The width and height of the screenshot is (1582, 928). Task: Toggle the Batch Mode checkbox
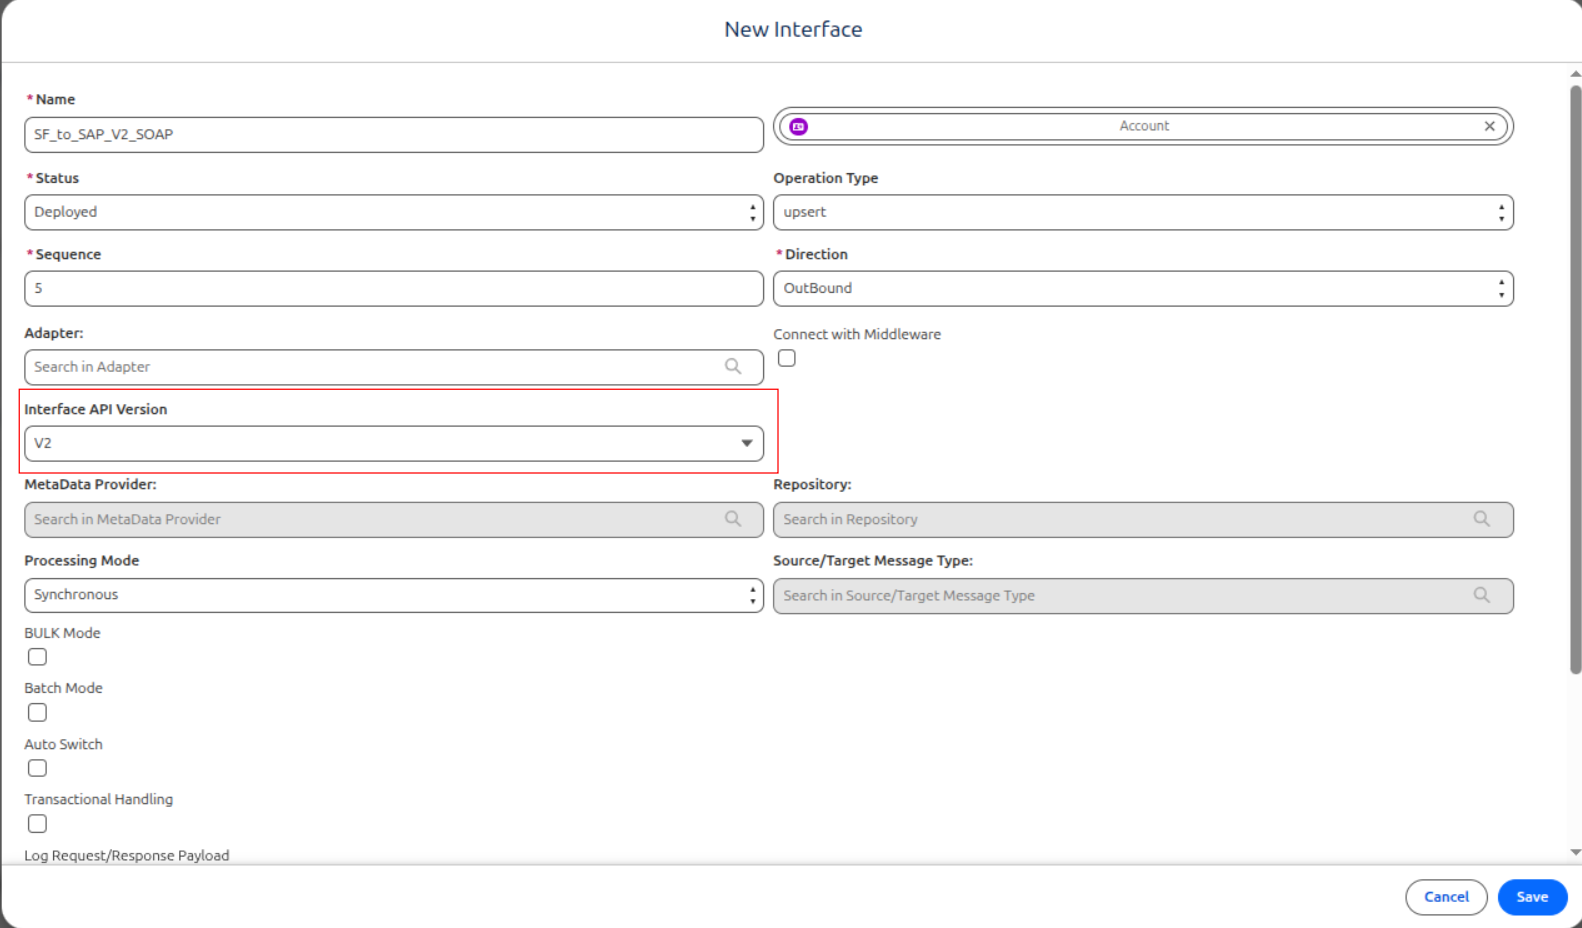point(37,713)
